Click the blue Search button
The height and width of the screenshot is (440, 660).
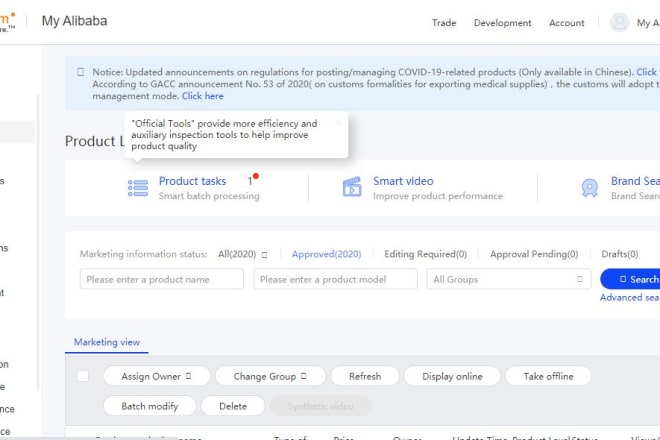tap(630, 279)
